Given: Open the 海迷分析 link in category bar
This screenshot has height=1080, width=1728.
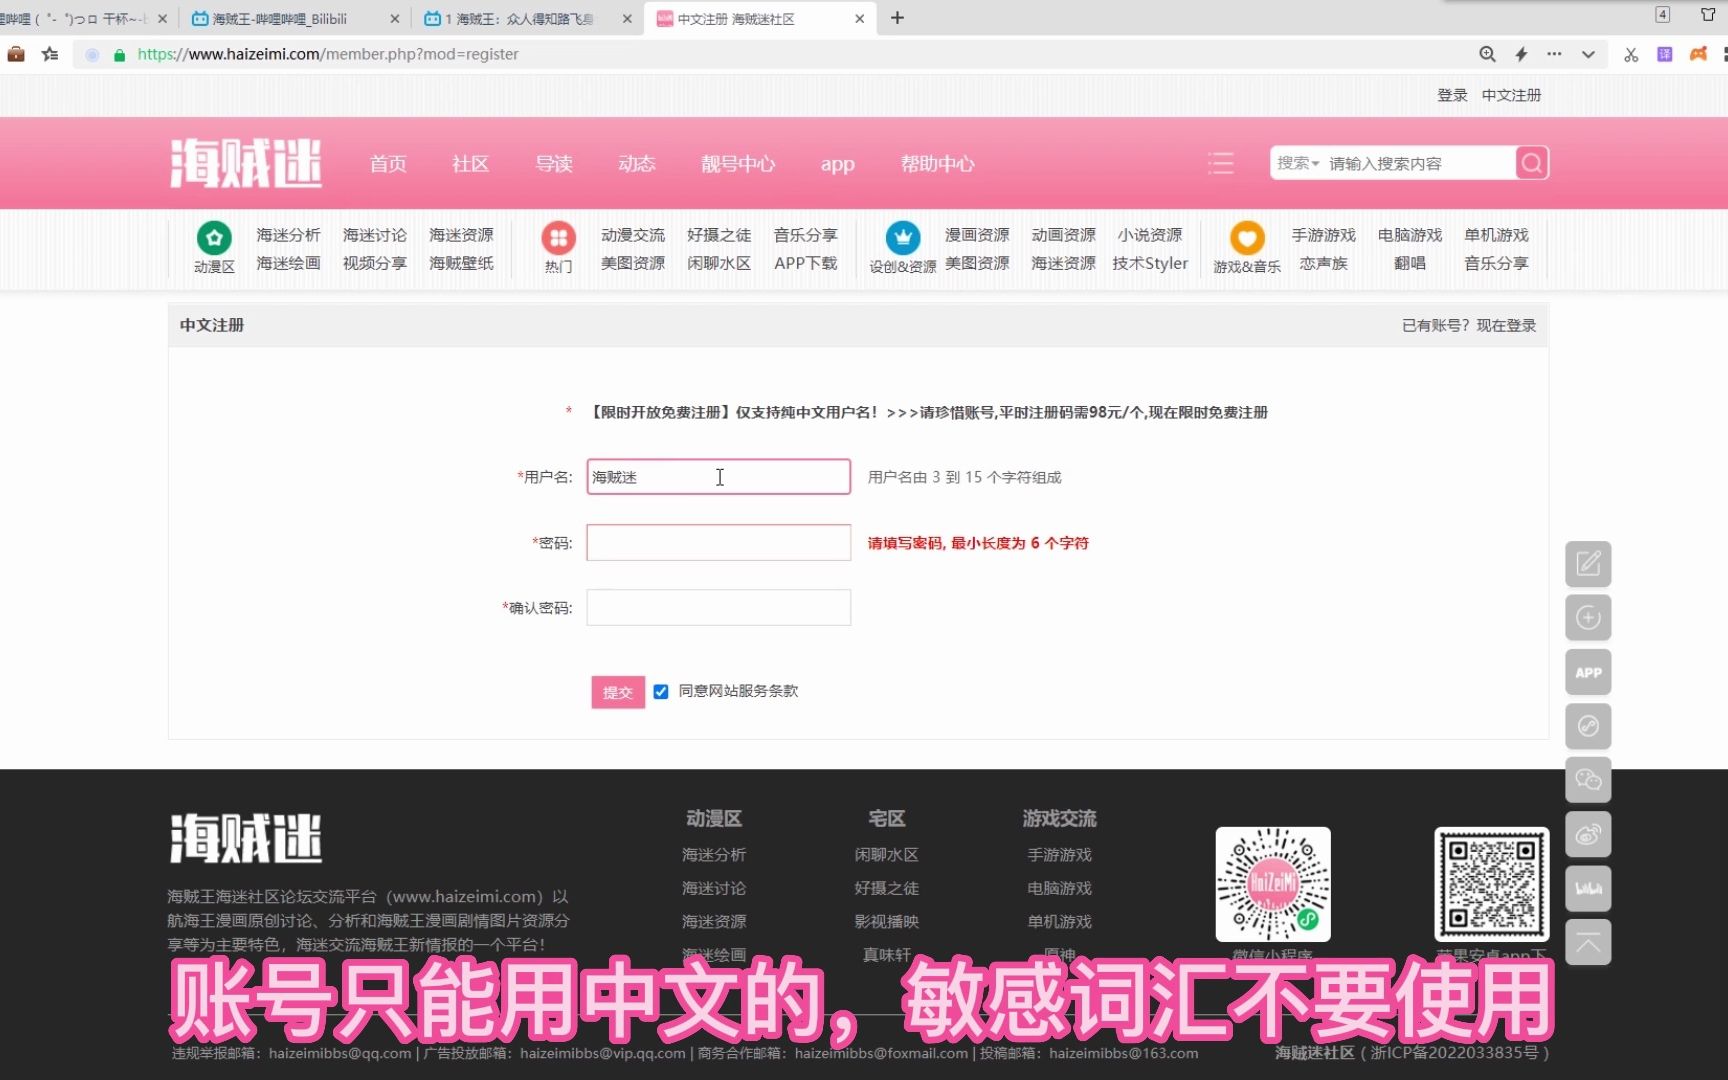Looking at the screenshot, I should (x=288, y=235).
